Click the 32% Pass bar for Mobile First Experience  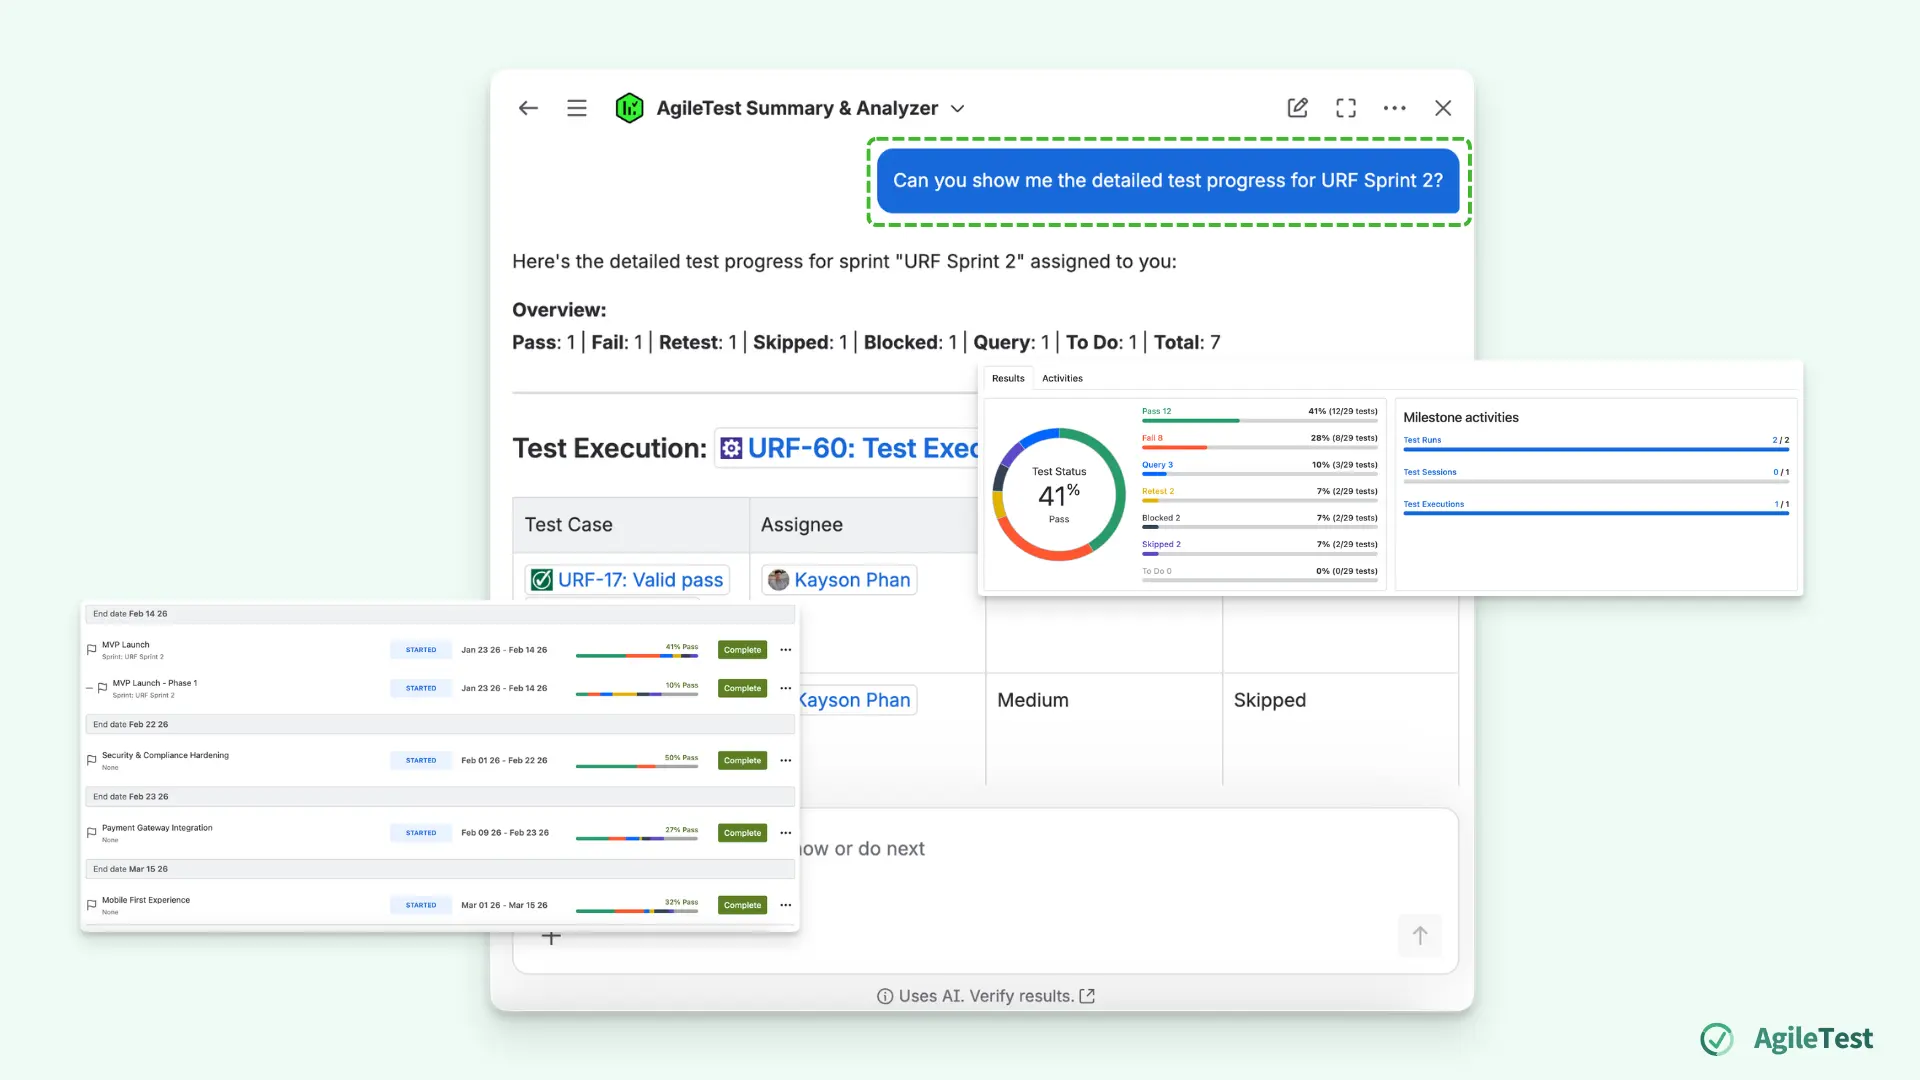tap(637, 911)
